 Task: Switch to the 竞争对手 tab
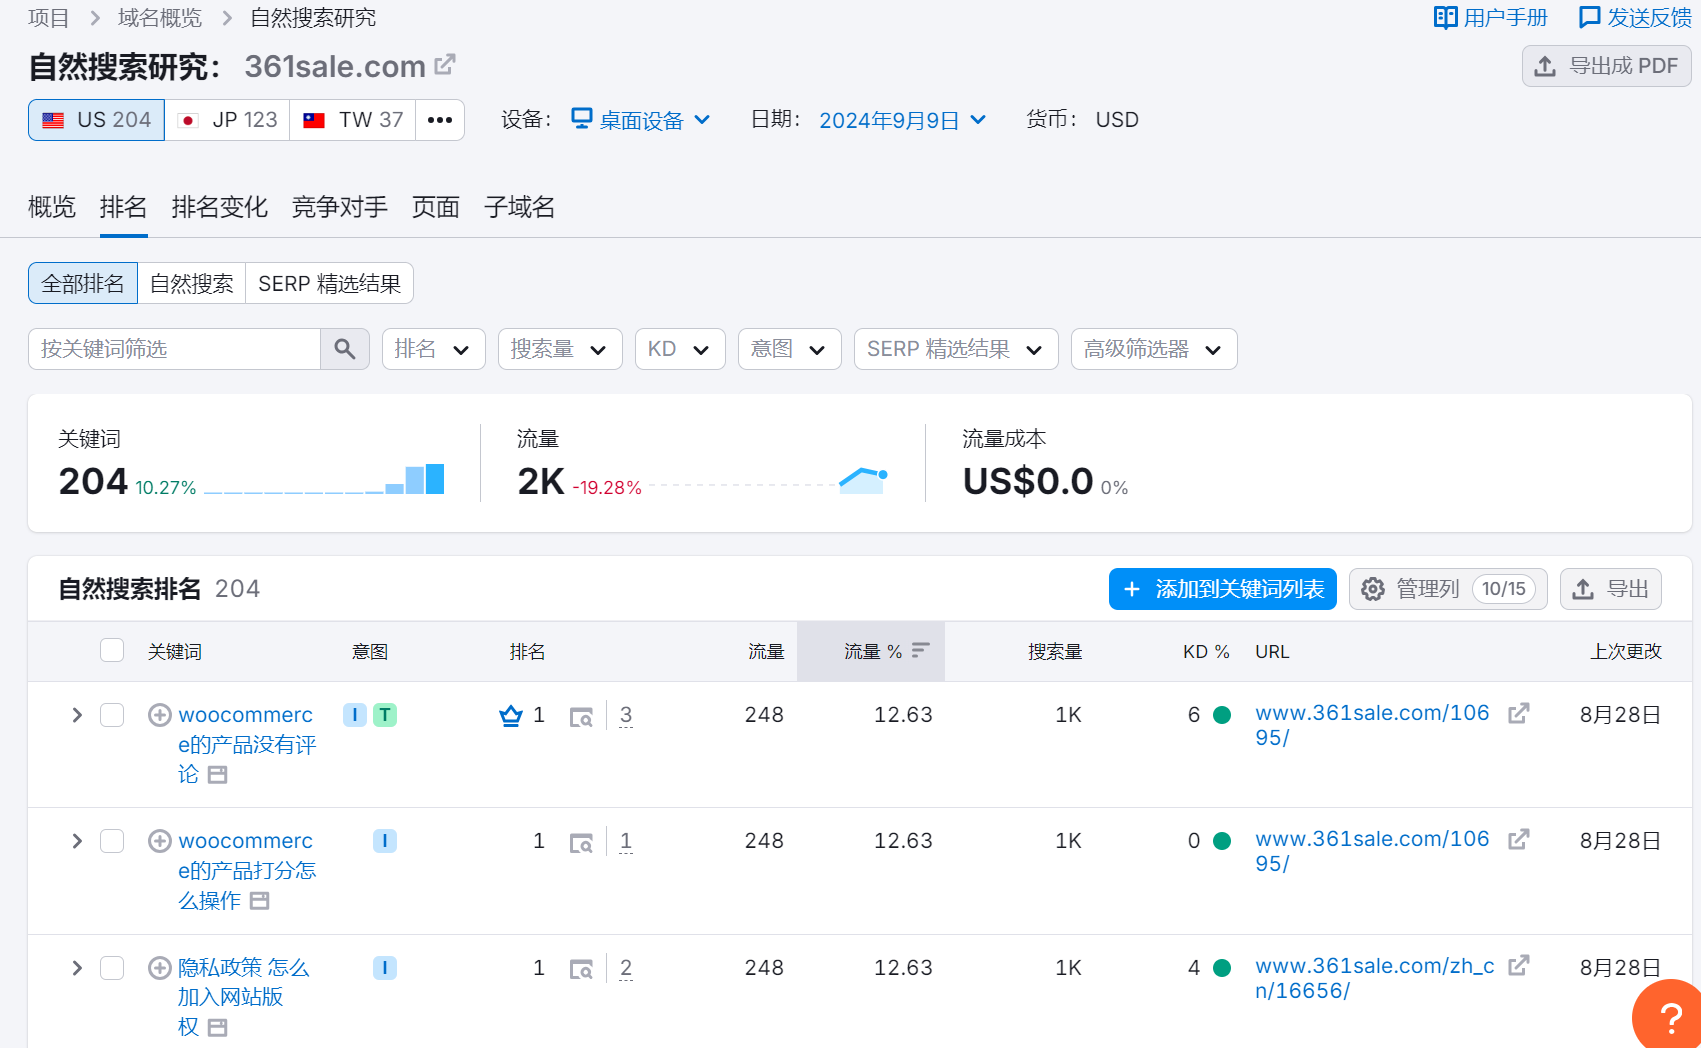tap(339, 207)
